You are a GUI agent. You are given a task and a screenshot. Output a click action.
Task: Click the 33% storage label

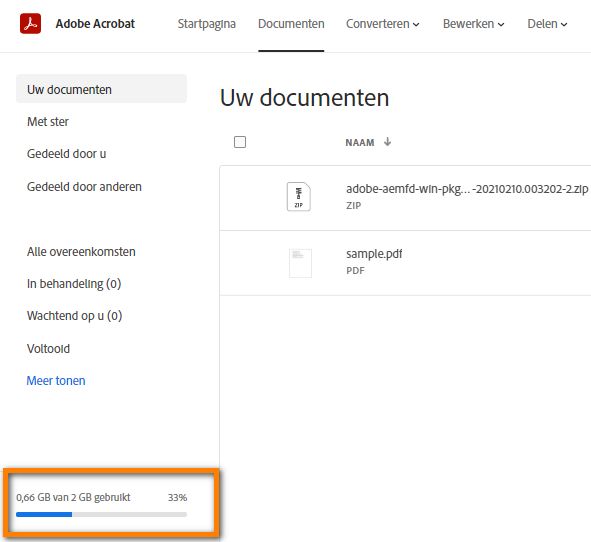pyautogui.click(x=177, y=498)
